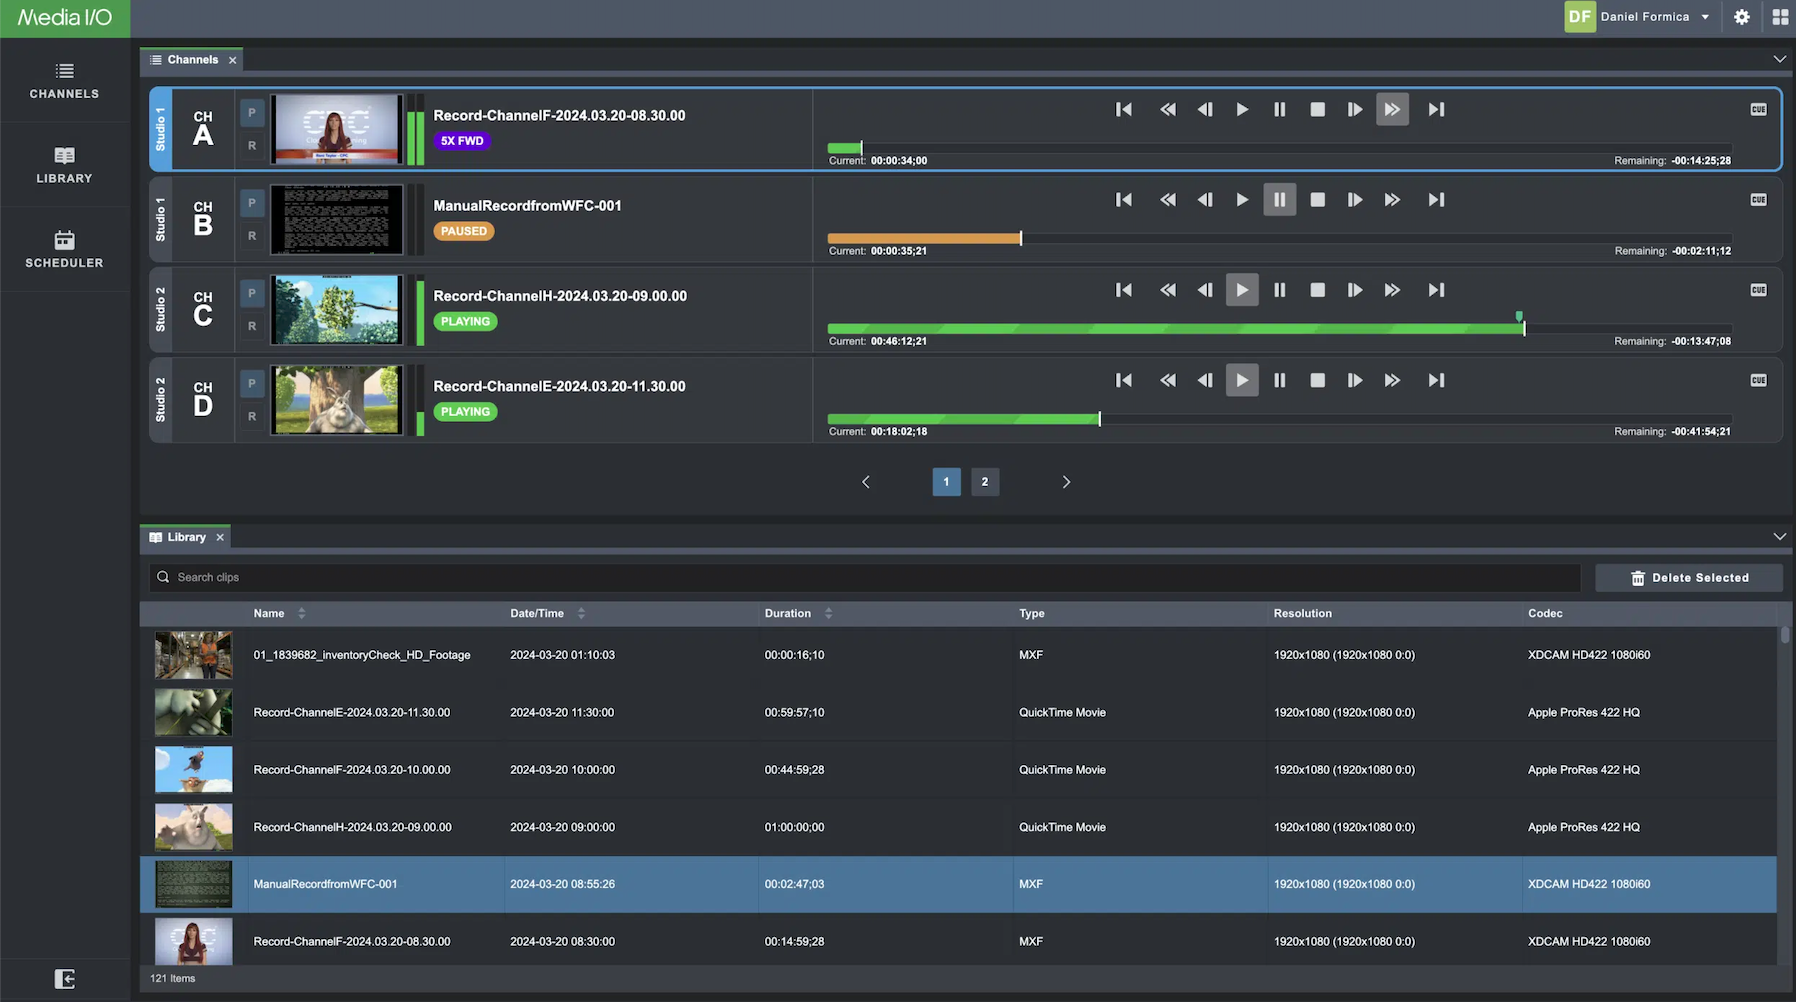Toggle the P mode button on Channel D
Viewport: 1796px width, 1002px height.
coord(252,384)
